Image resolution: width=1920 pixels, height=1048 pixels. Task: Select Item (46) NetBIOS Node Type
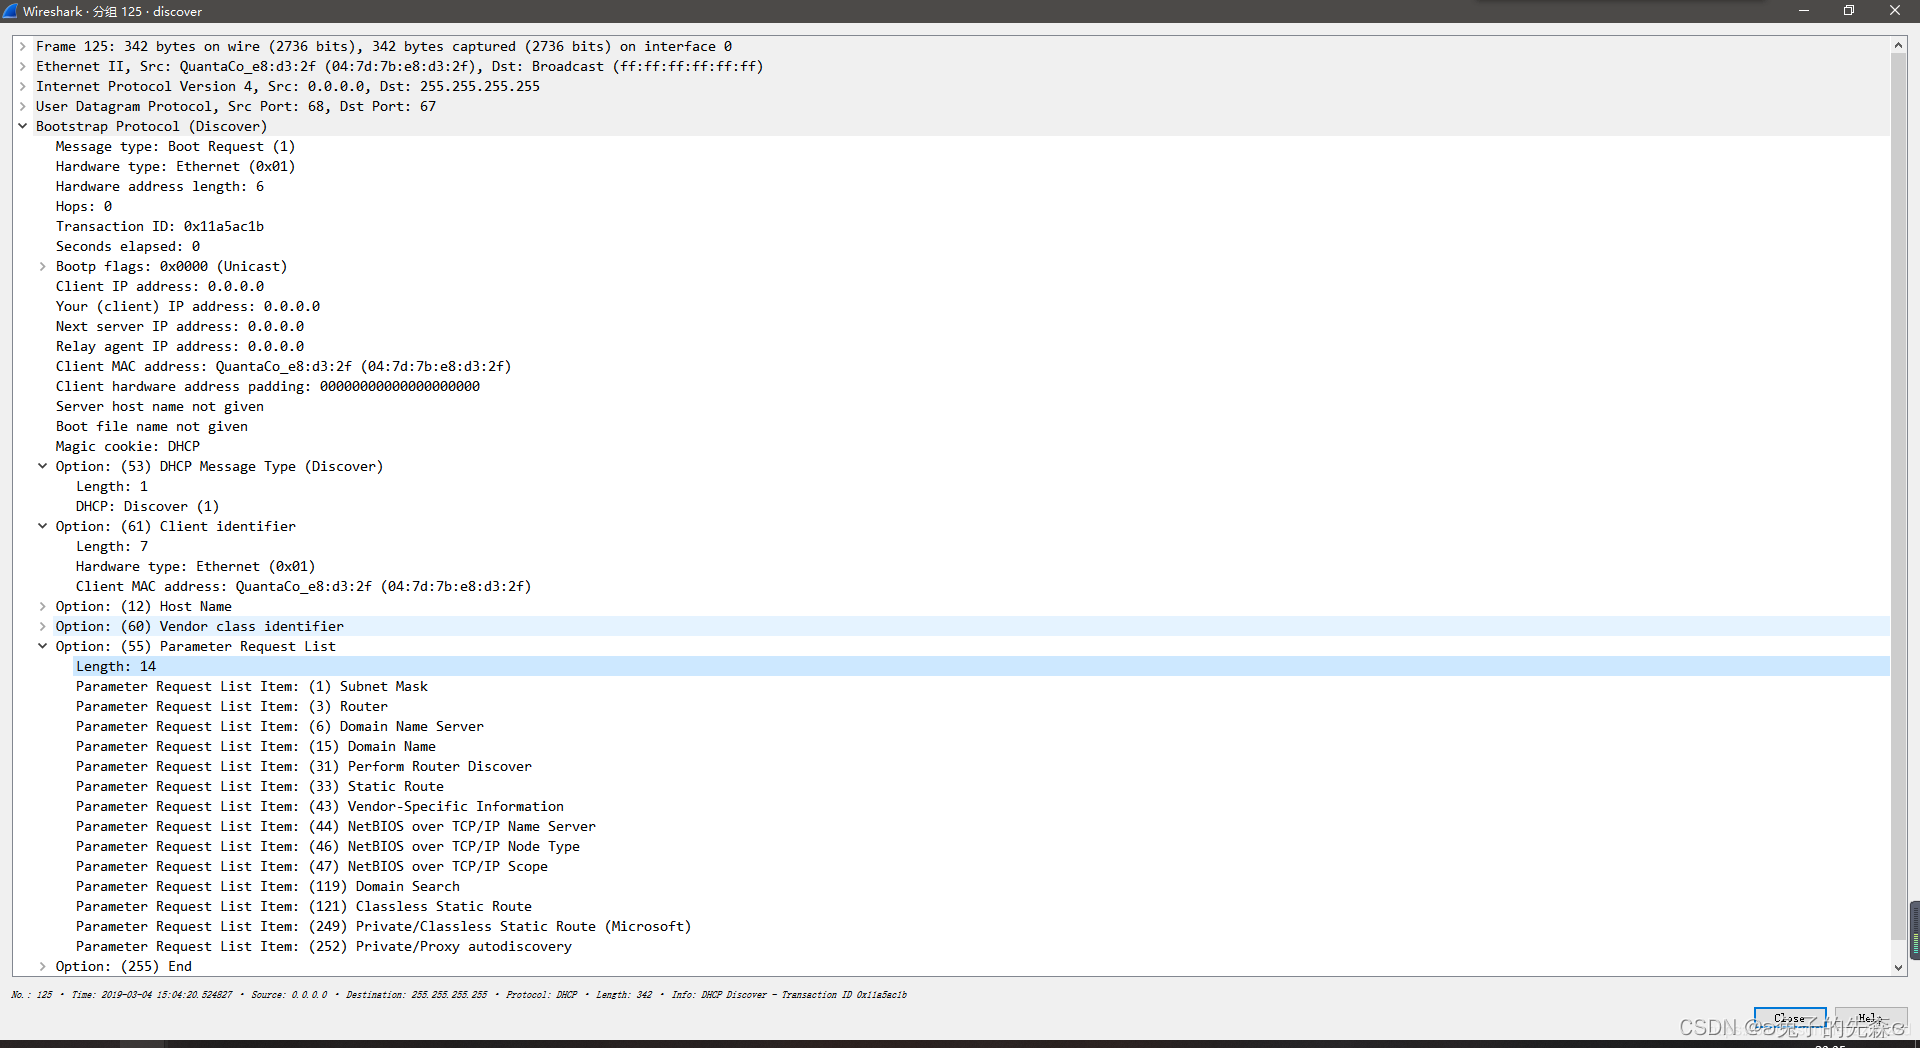coord(328,846)
